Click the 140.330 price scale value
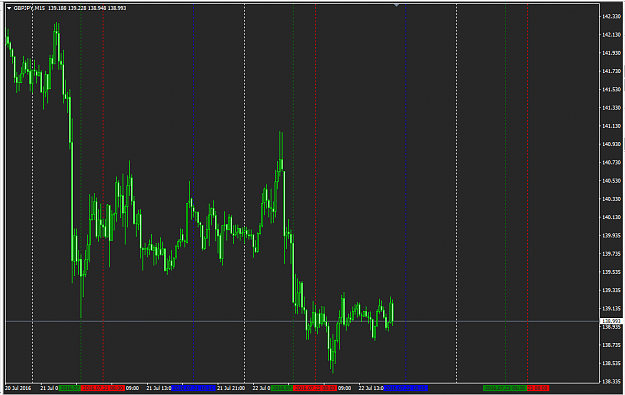This screenshot has width=625, height=395. [612, 199]
